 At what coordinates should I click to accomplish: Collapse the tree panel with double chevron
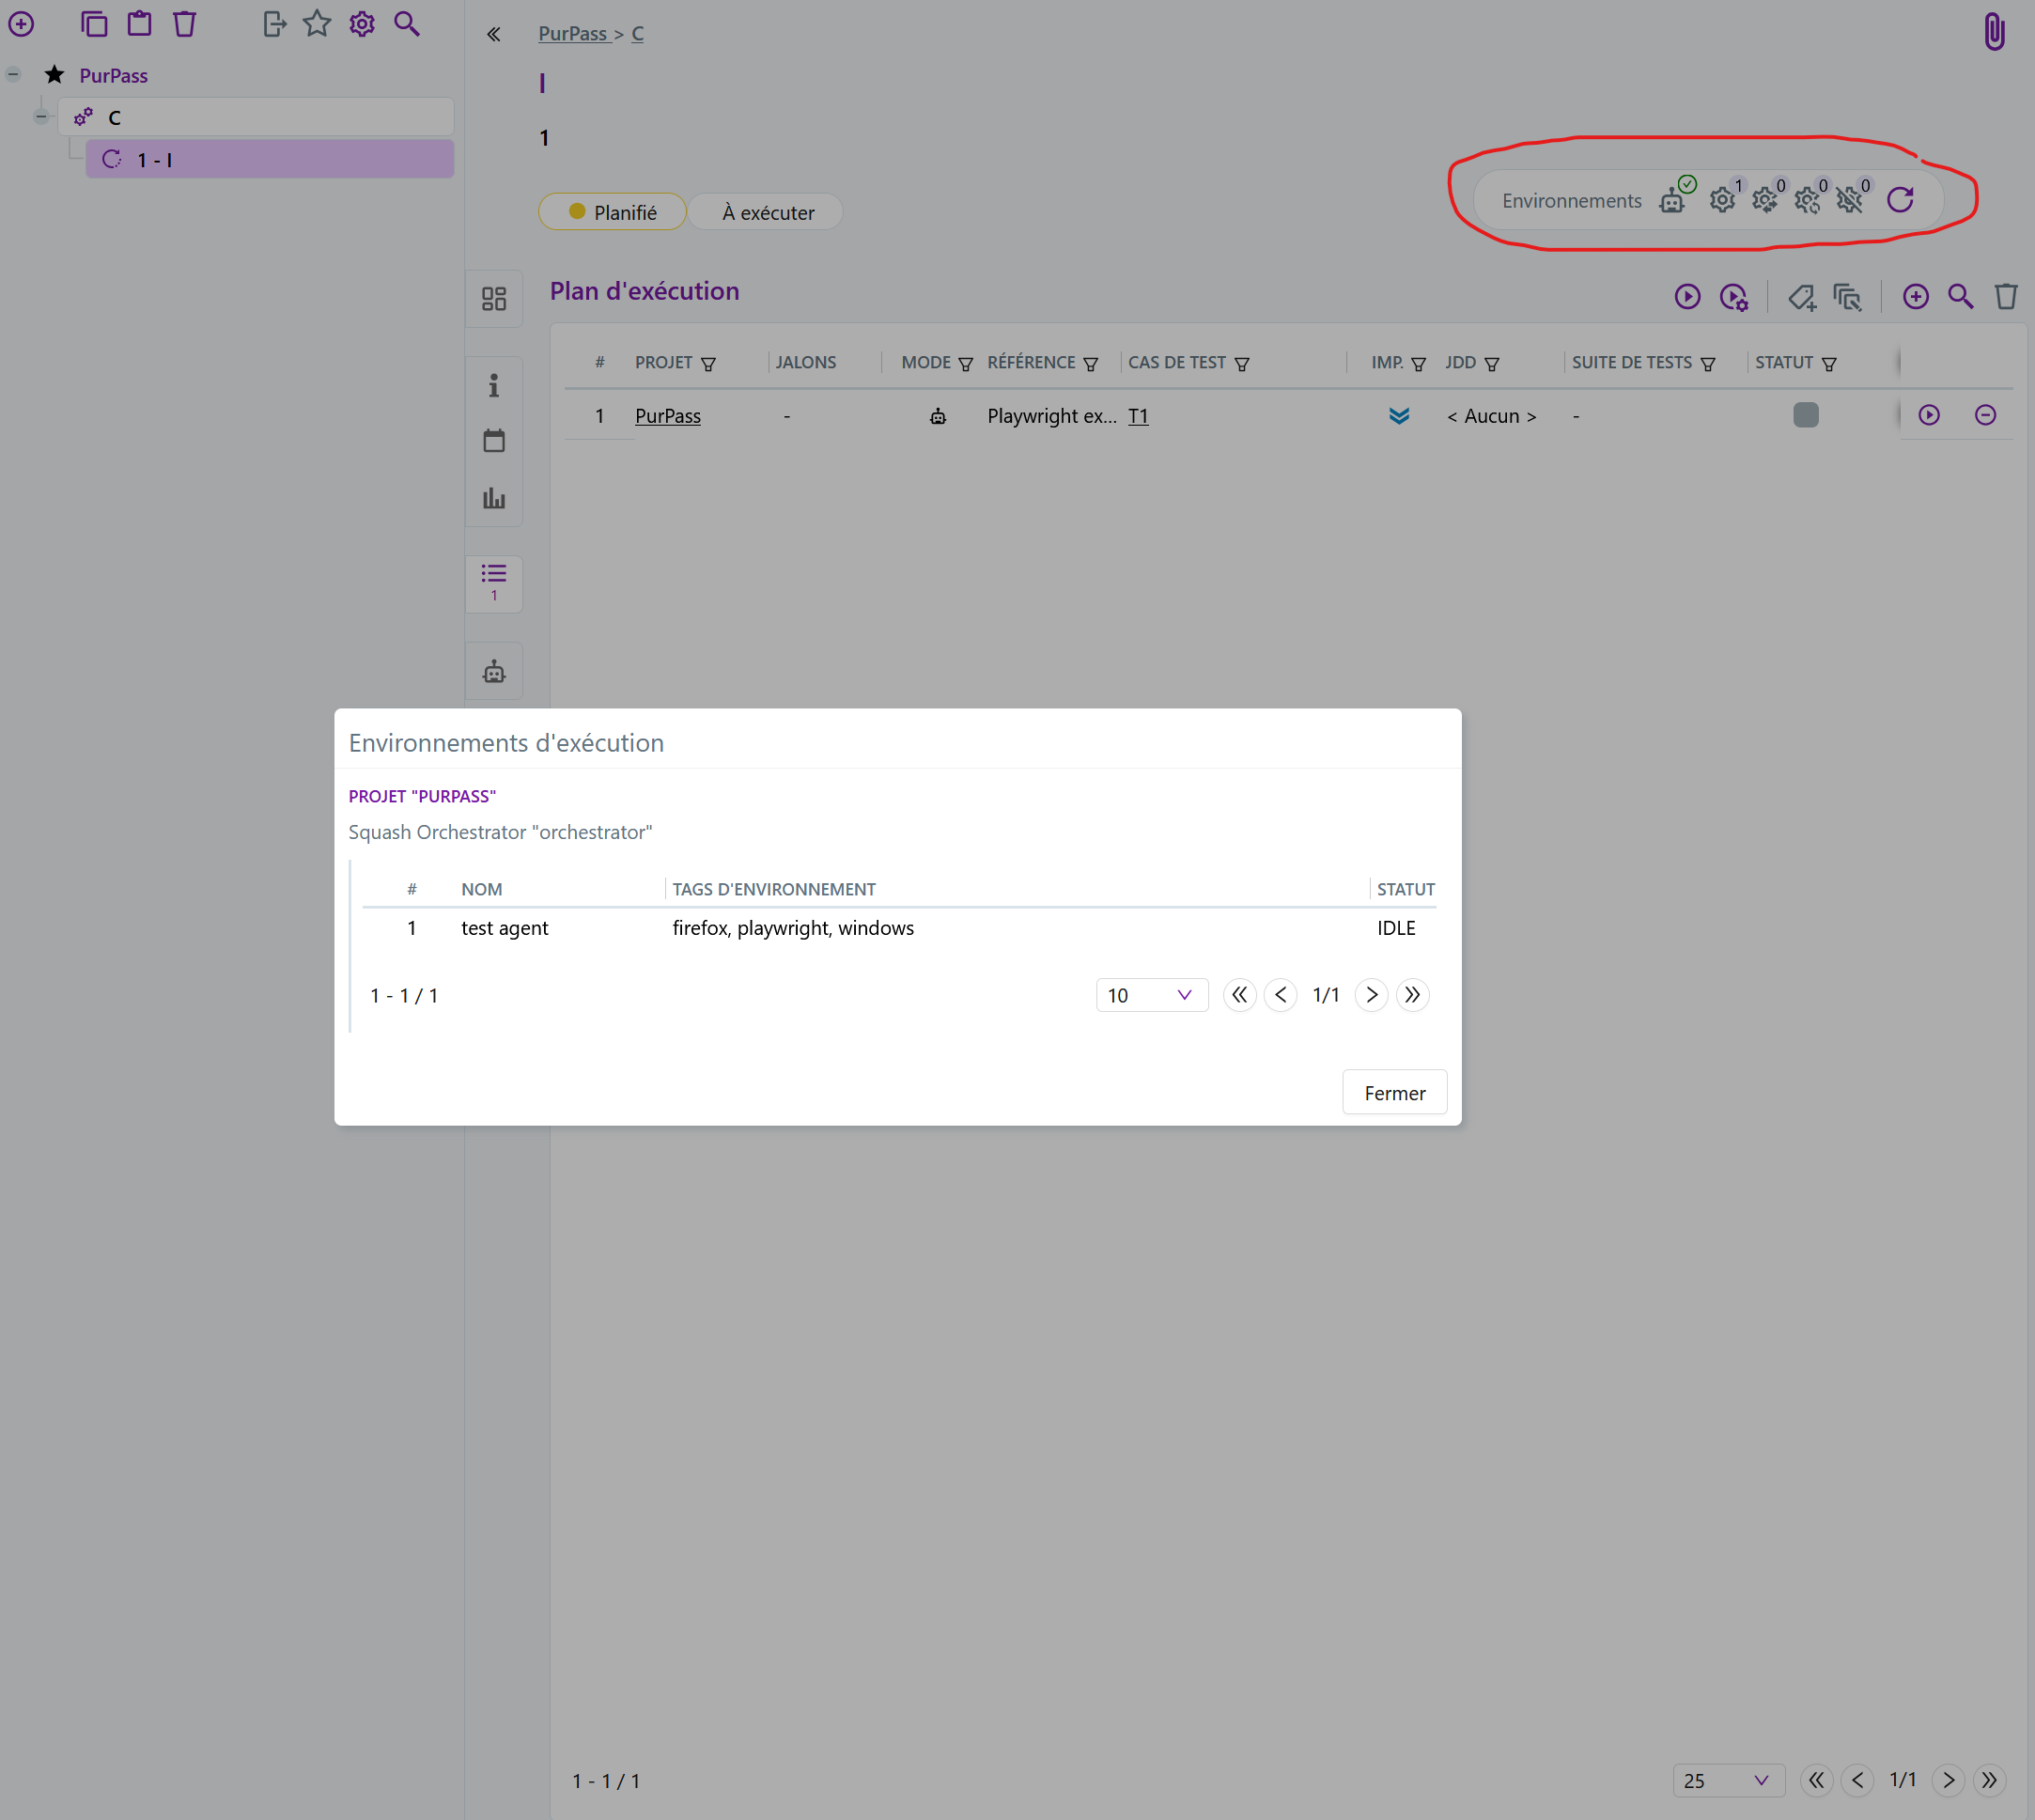click(x=494, y=34)
